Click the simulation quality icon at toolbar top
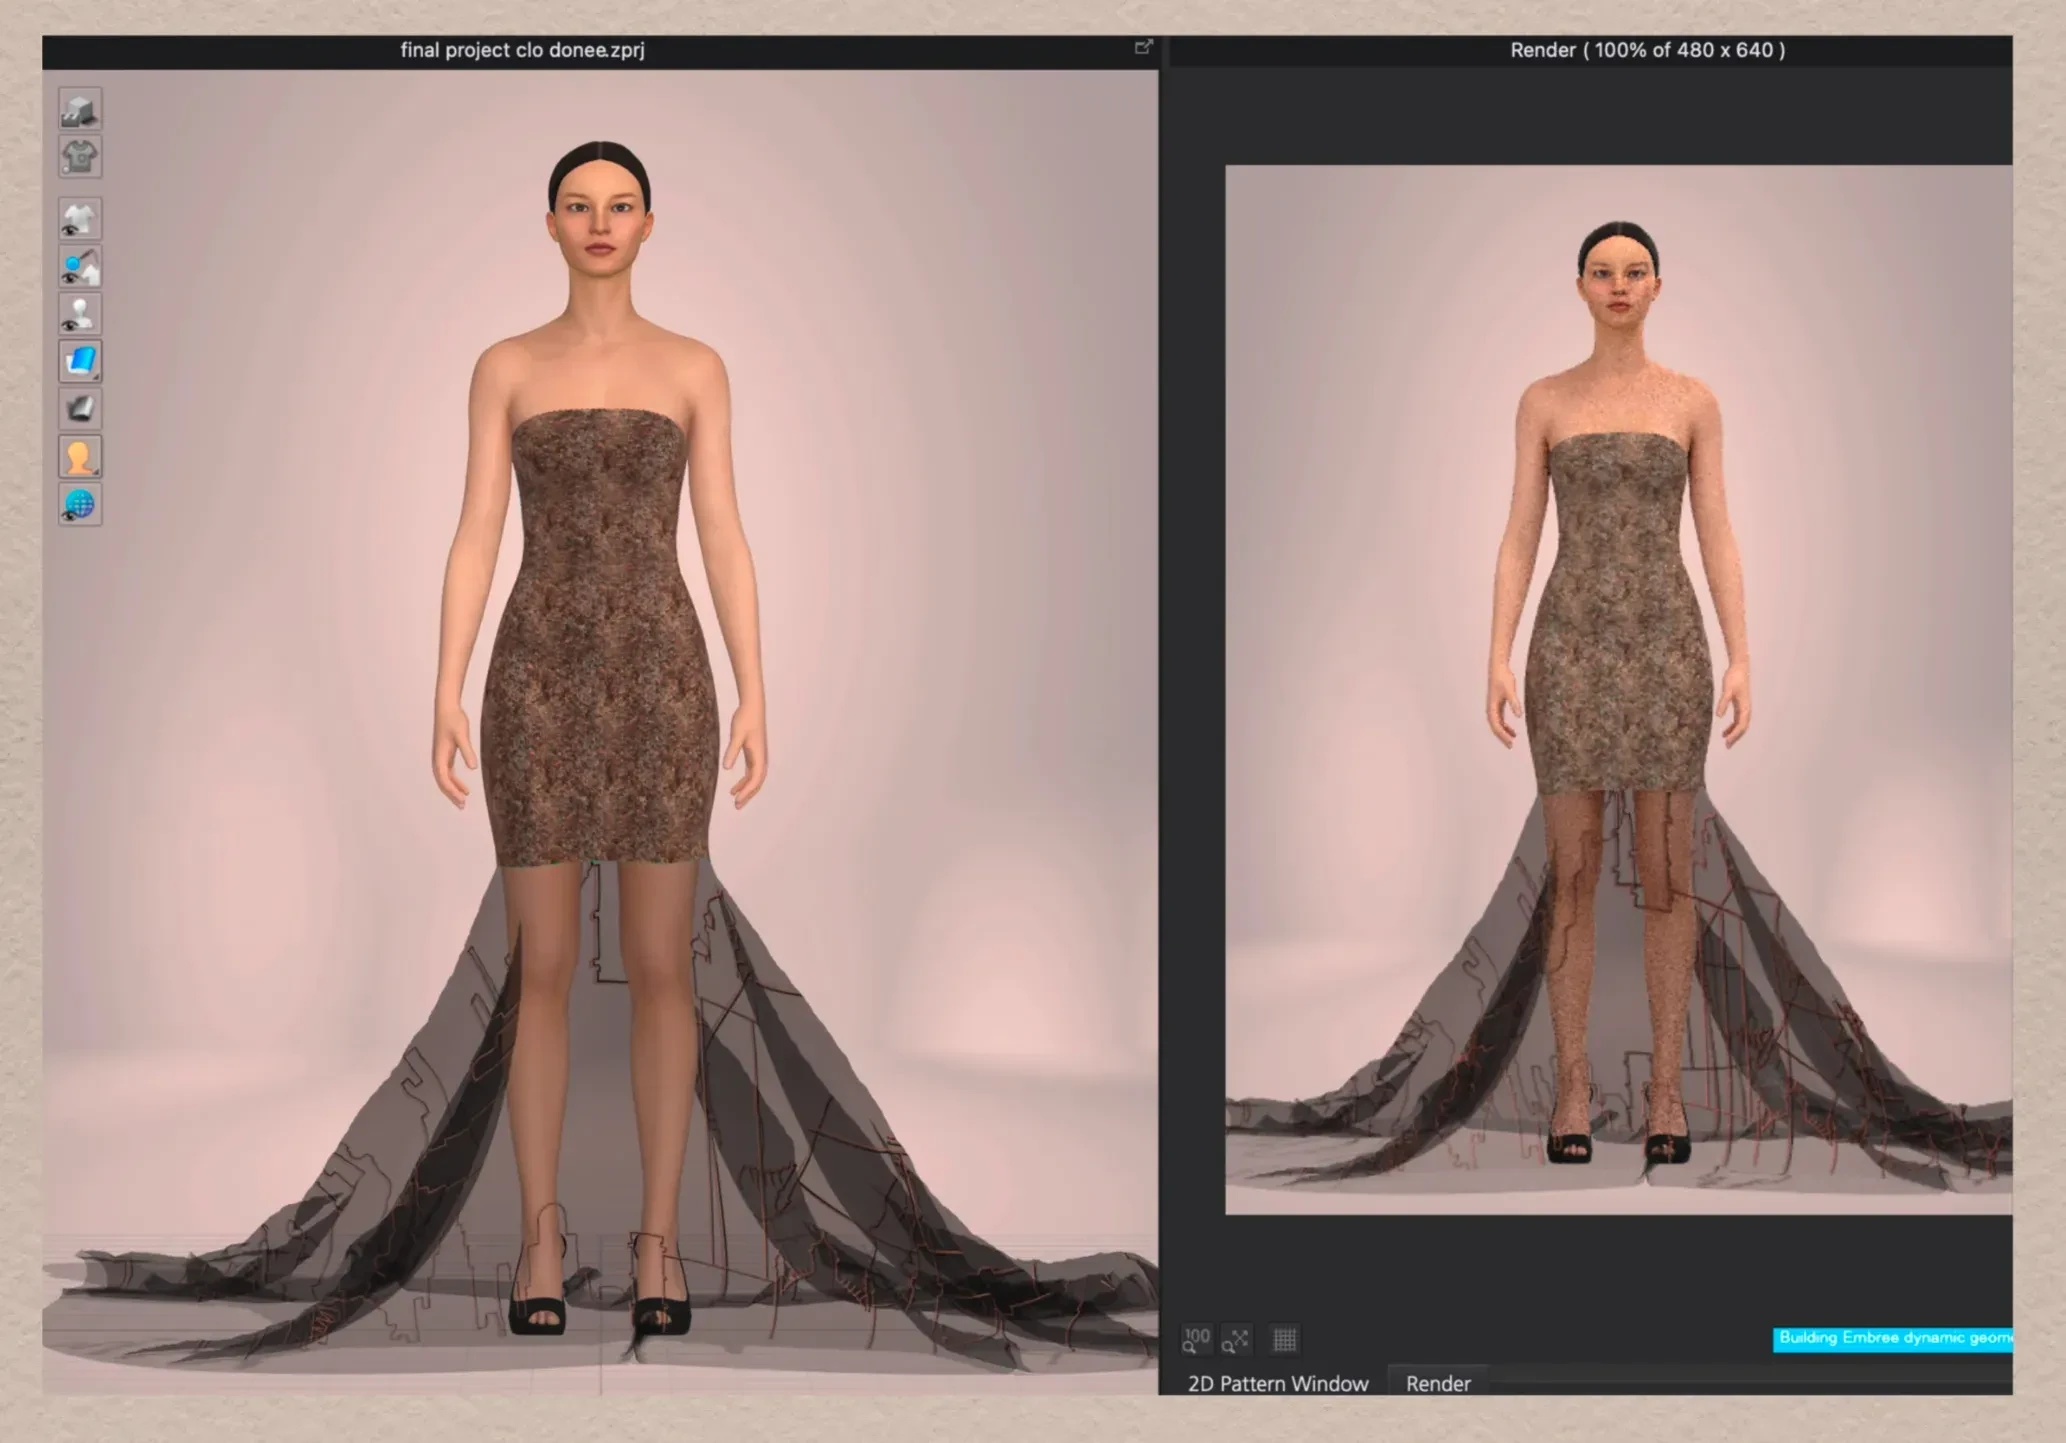 click(x=80, y=109)
